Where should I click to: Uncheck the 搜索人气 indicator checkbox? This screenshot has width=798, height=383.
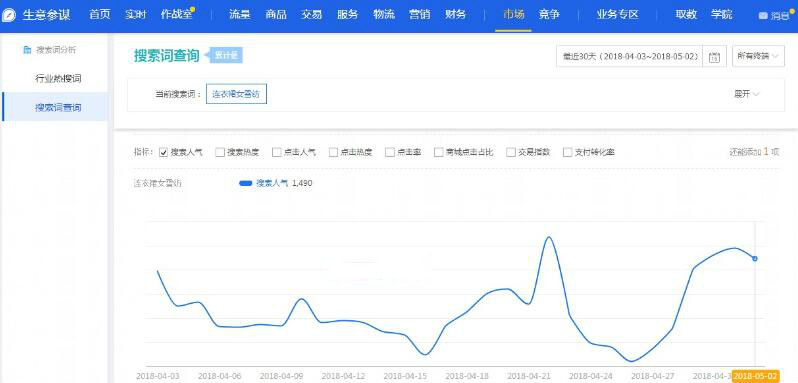pyautogui.click(x=163, y=152)
